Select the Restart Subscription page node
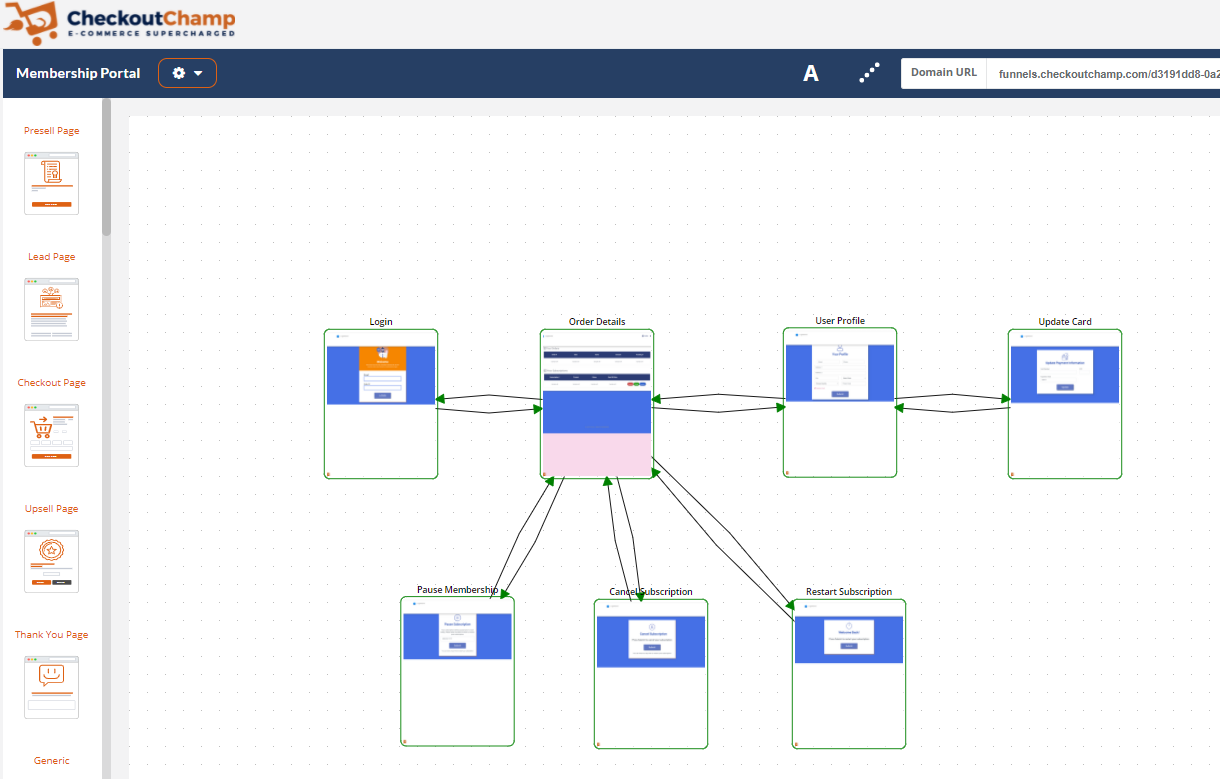This screenshot has width=1220, height=779. pyautogui.click(x=849, y=673)
